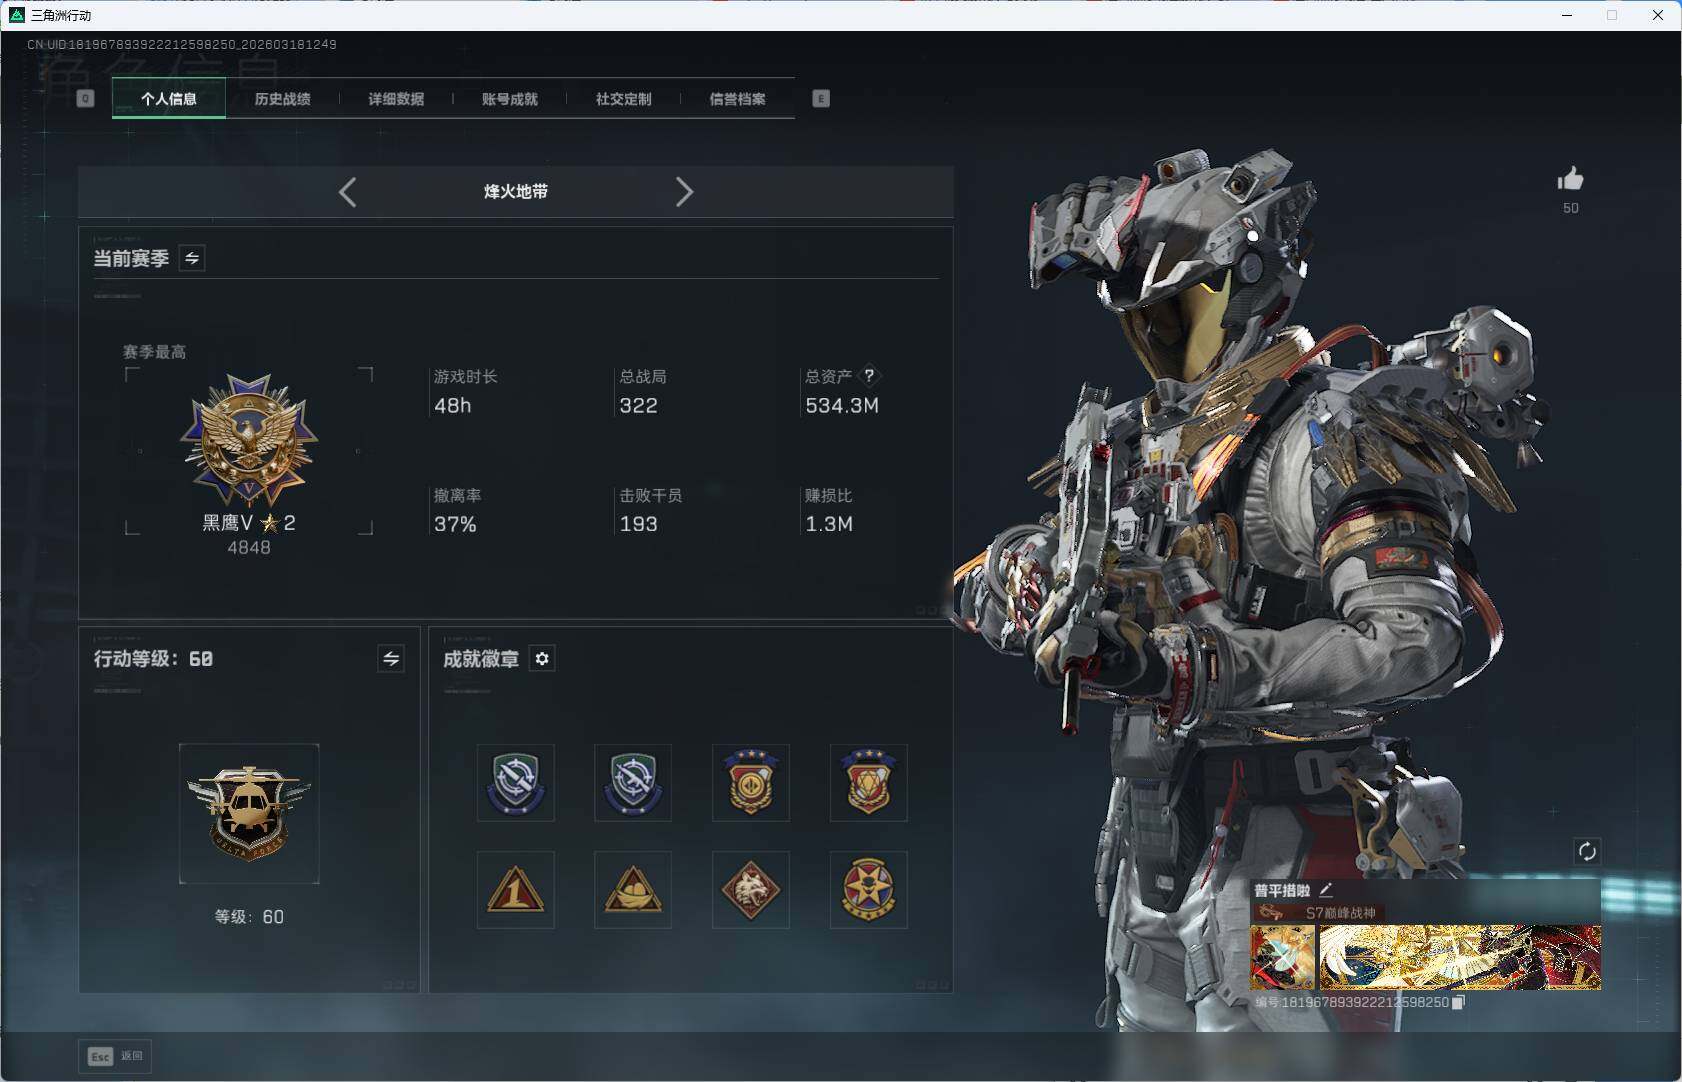The image size is (1682, 1082).
Task: Click the rotate character model icon
Action: point(1587,851)
